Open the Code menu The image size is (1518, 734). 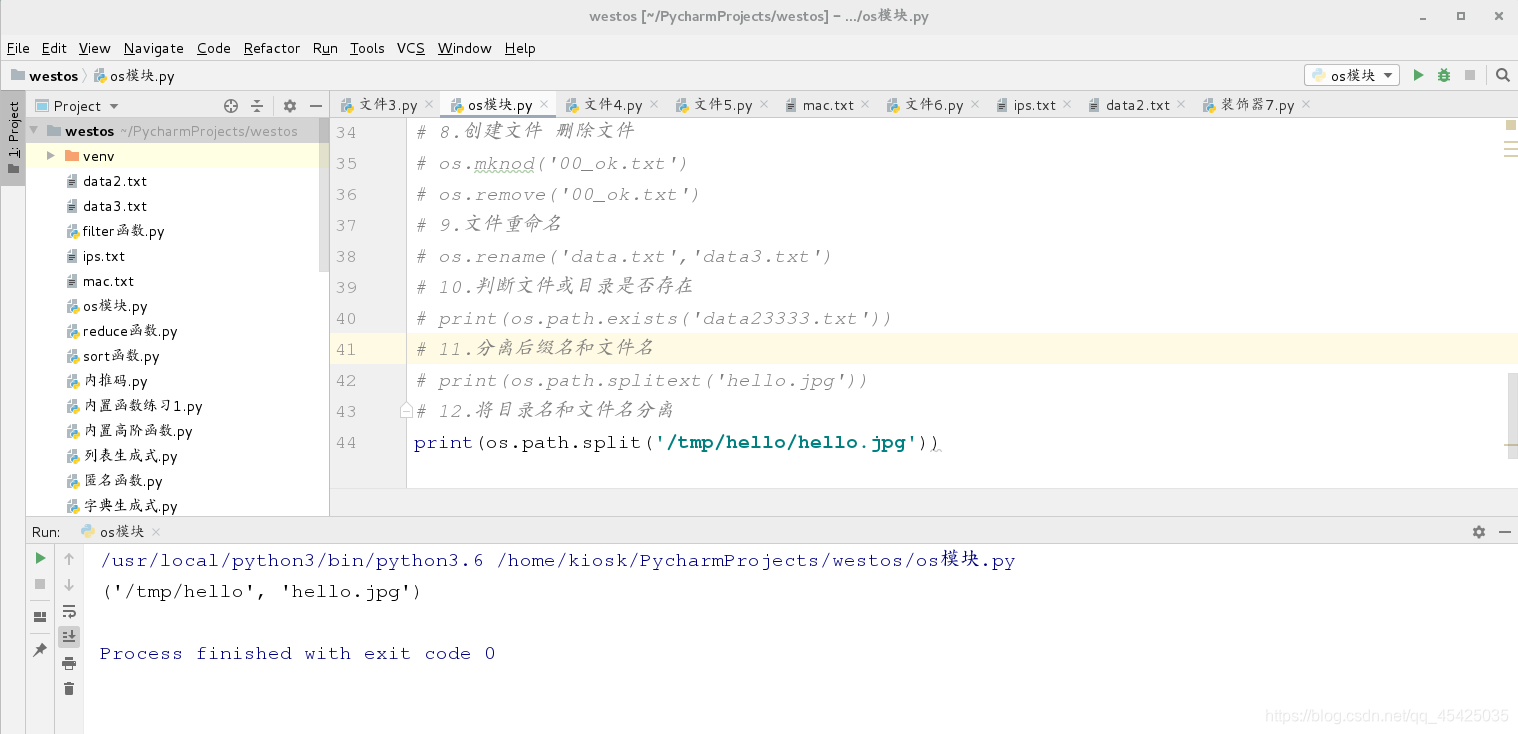pos(213,48)
